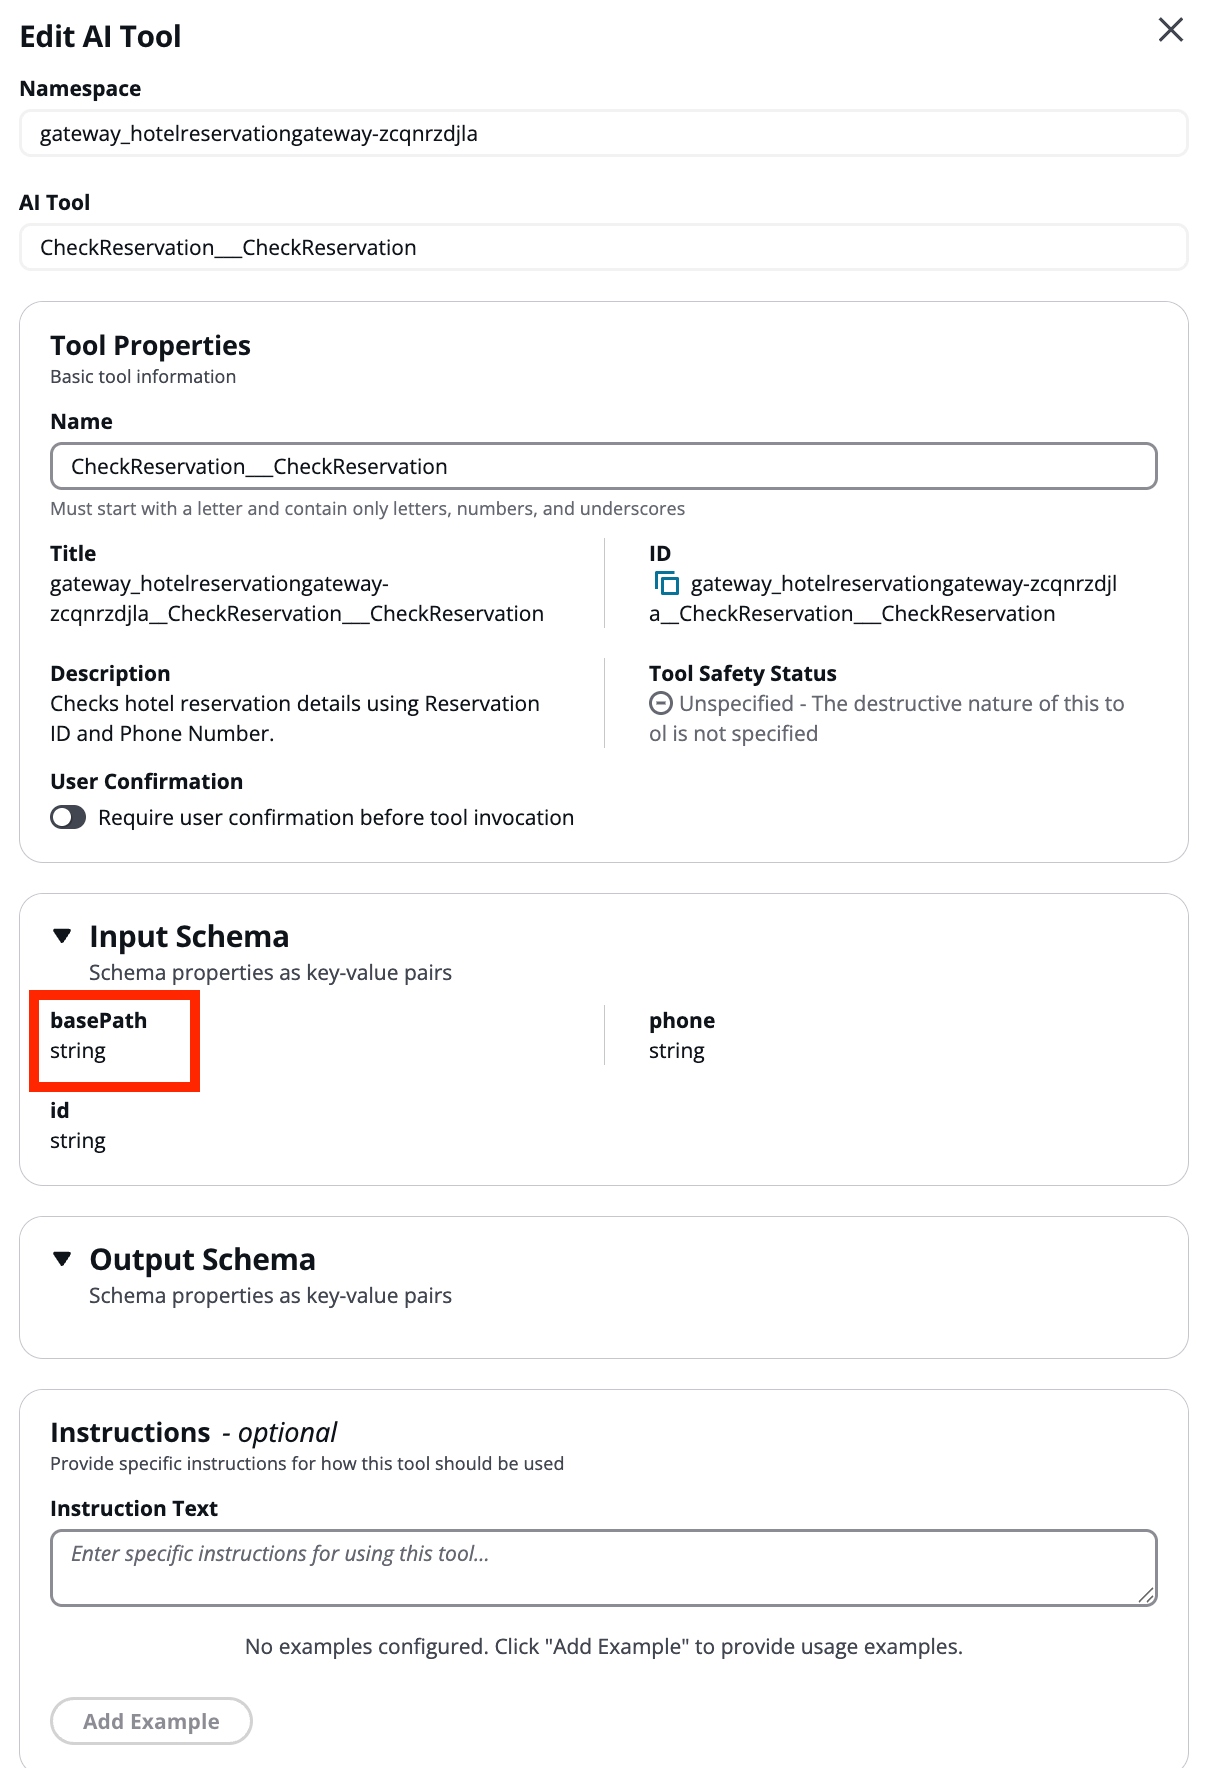Copy the tool ID to clipboard
The height and width of the screenshot is (1768, 1206).
(x=666, y=583)
